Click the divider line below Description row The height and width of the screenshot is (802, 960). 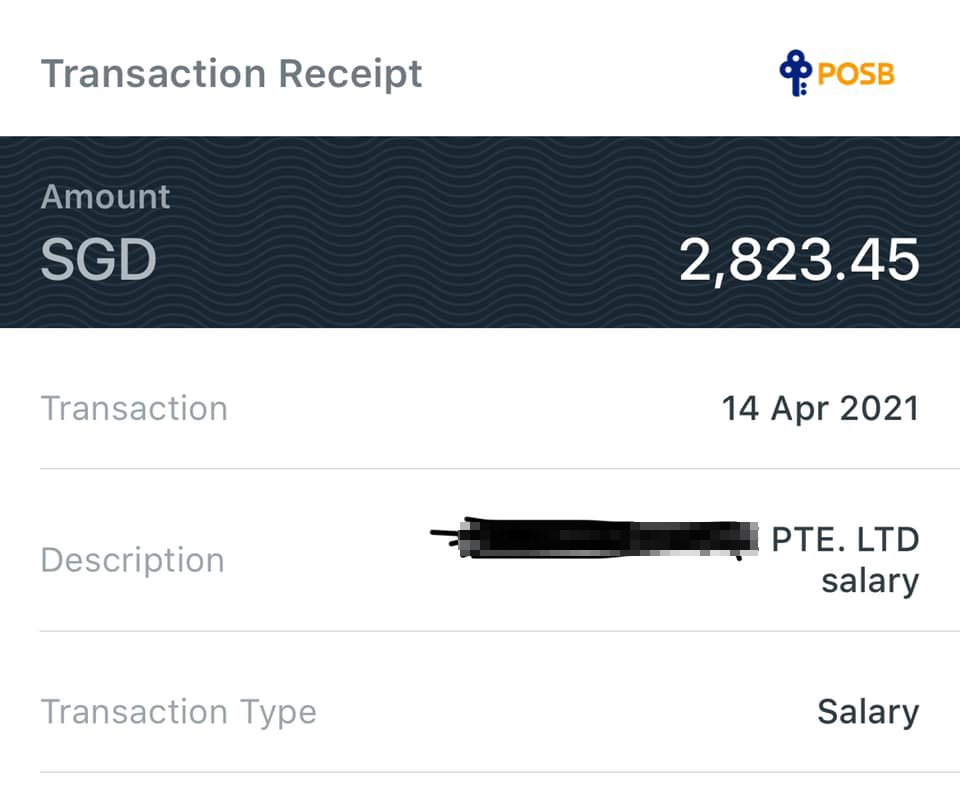coord(480,631)
